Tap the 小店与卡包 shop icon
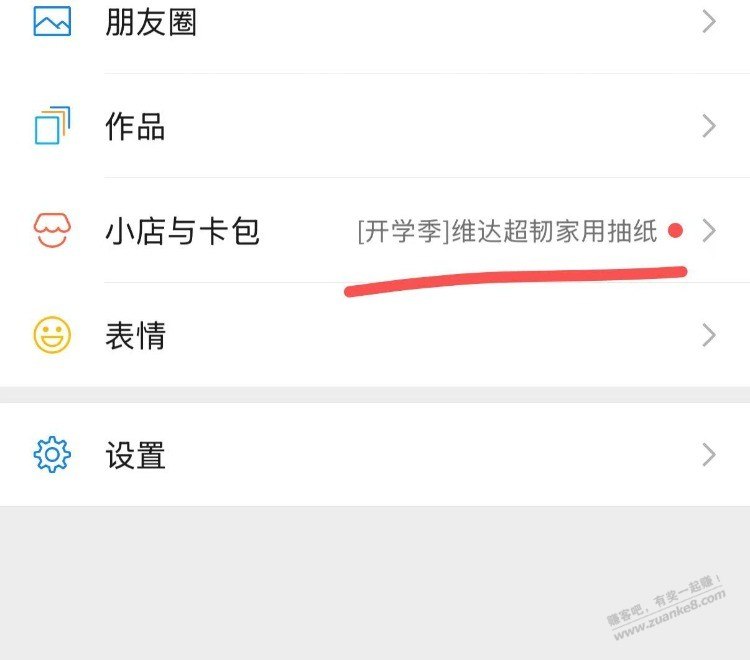The image size is (750, 660). click(52, 230)
